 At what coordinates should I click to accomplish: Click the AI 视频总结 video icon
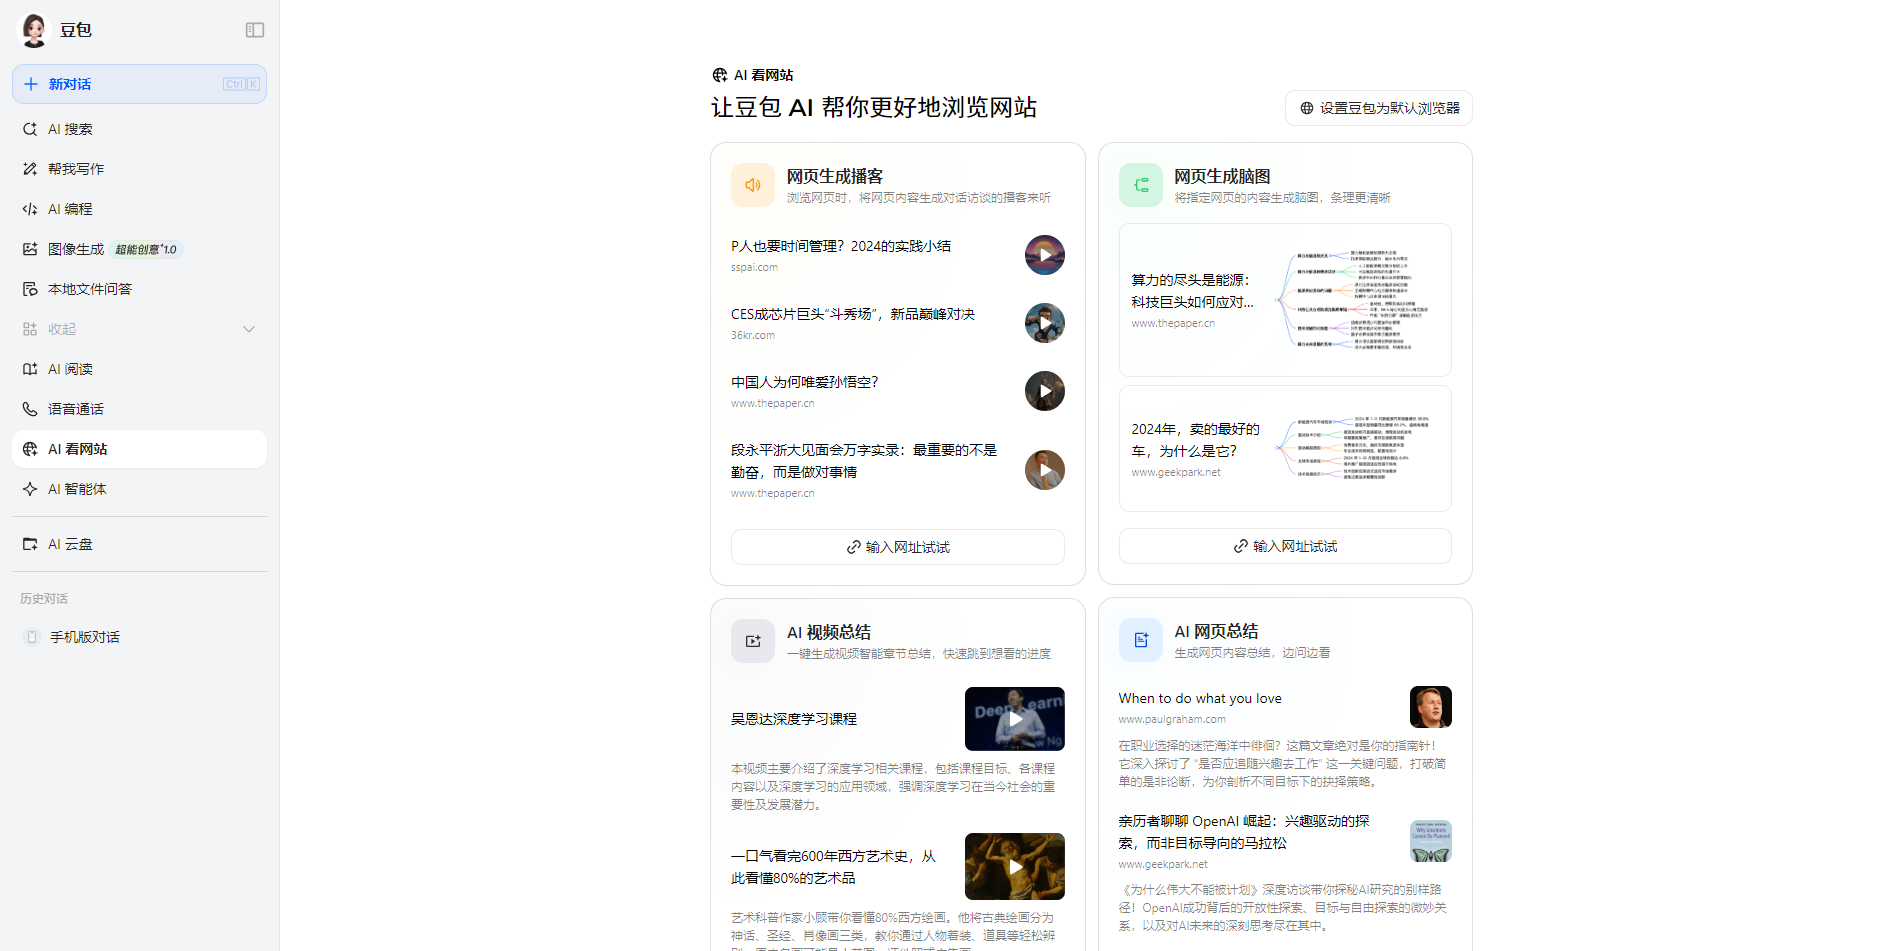point(753,641)
